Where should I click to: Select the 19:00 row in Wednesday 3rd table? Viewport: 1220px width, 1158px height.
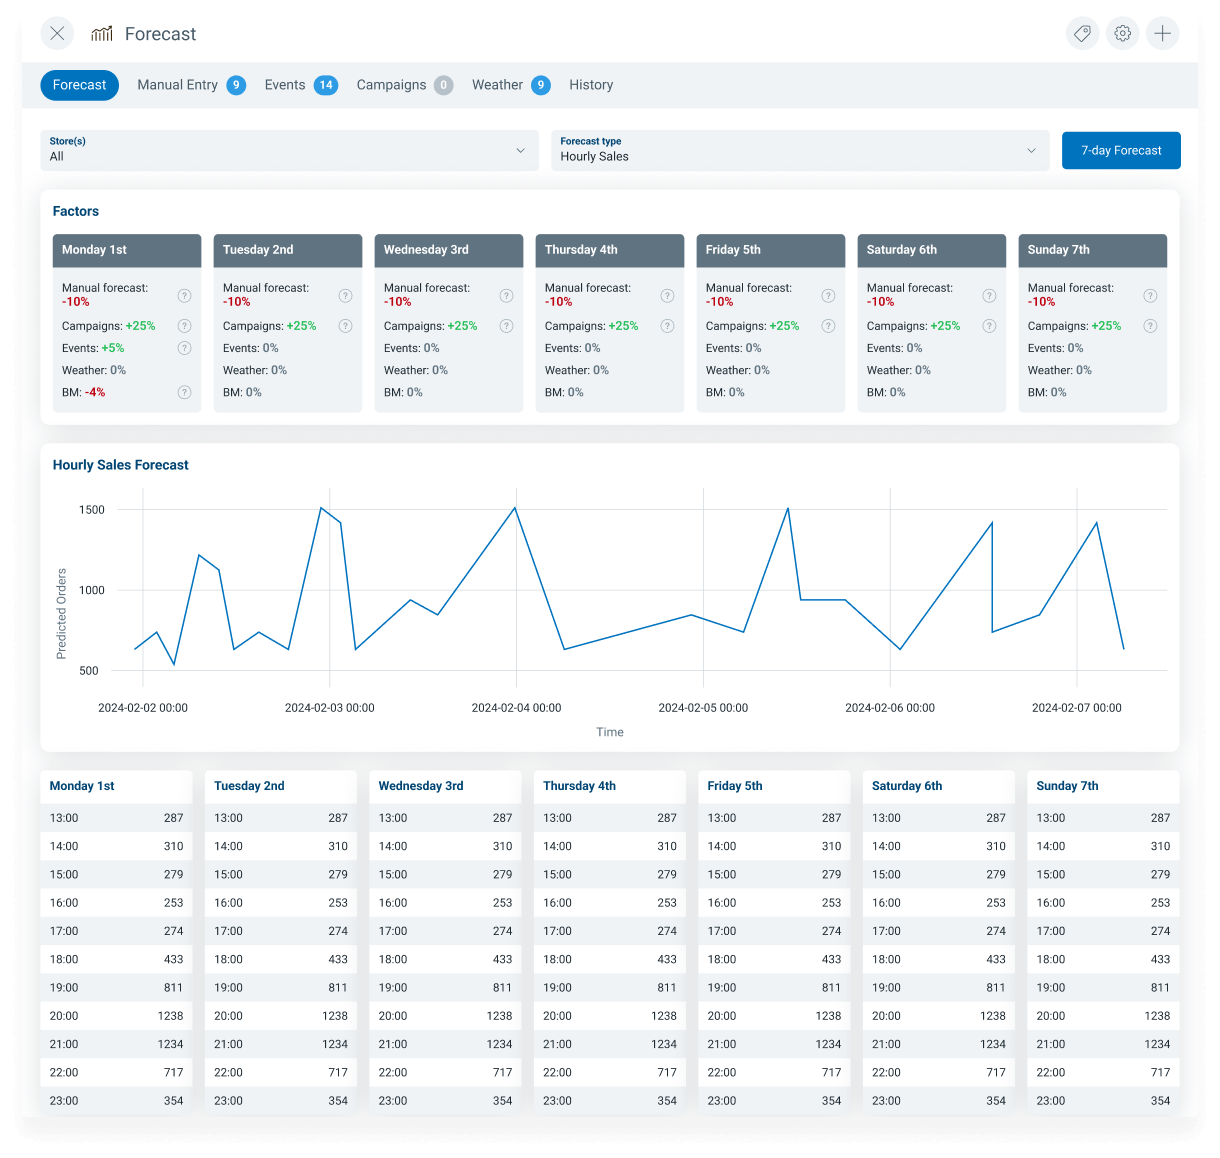tap(445, 988)
